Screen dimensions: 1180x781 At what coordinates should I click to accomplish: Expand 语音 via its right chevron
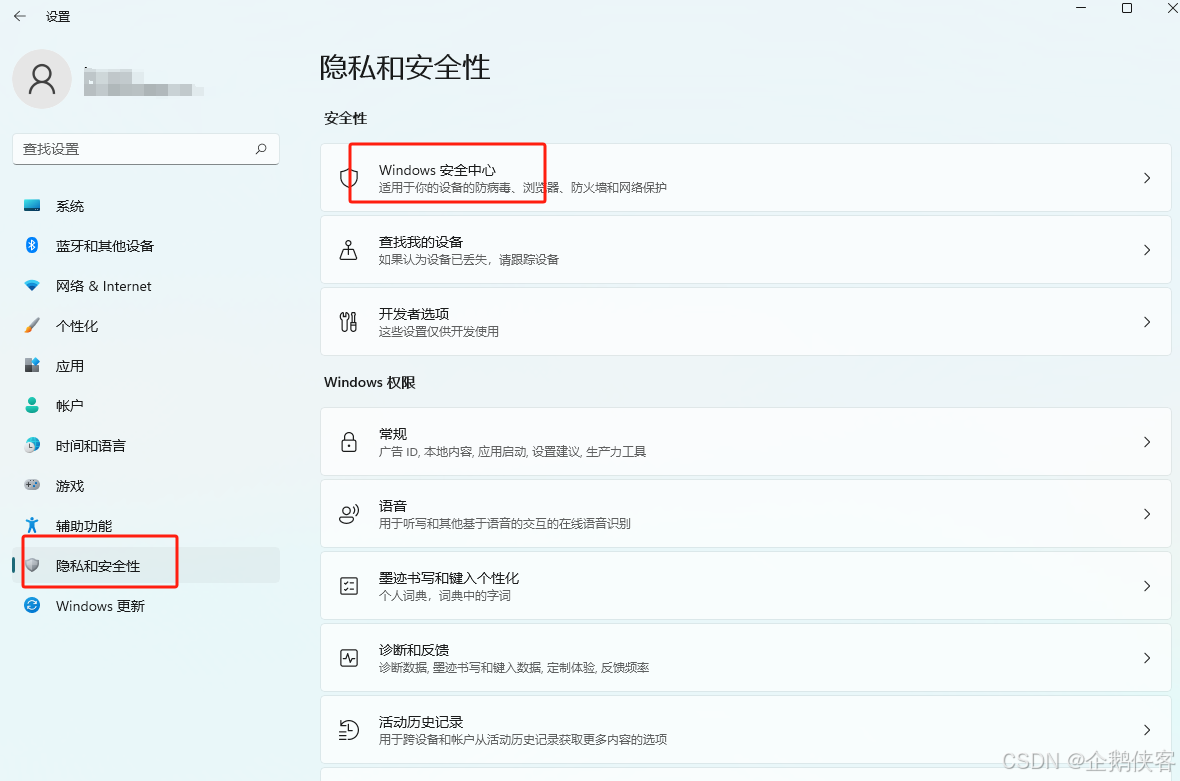(1147, 514)
